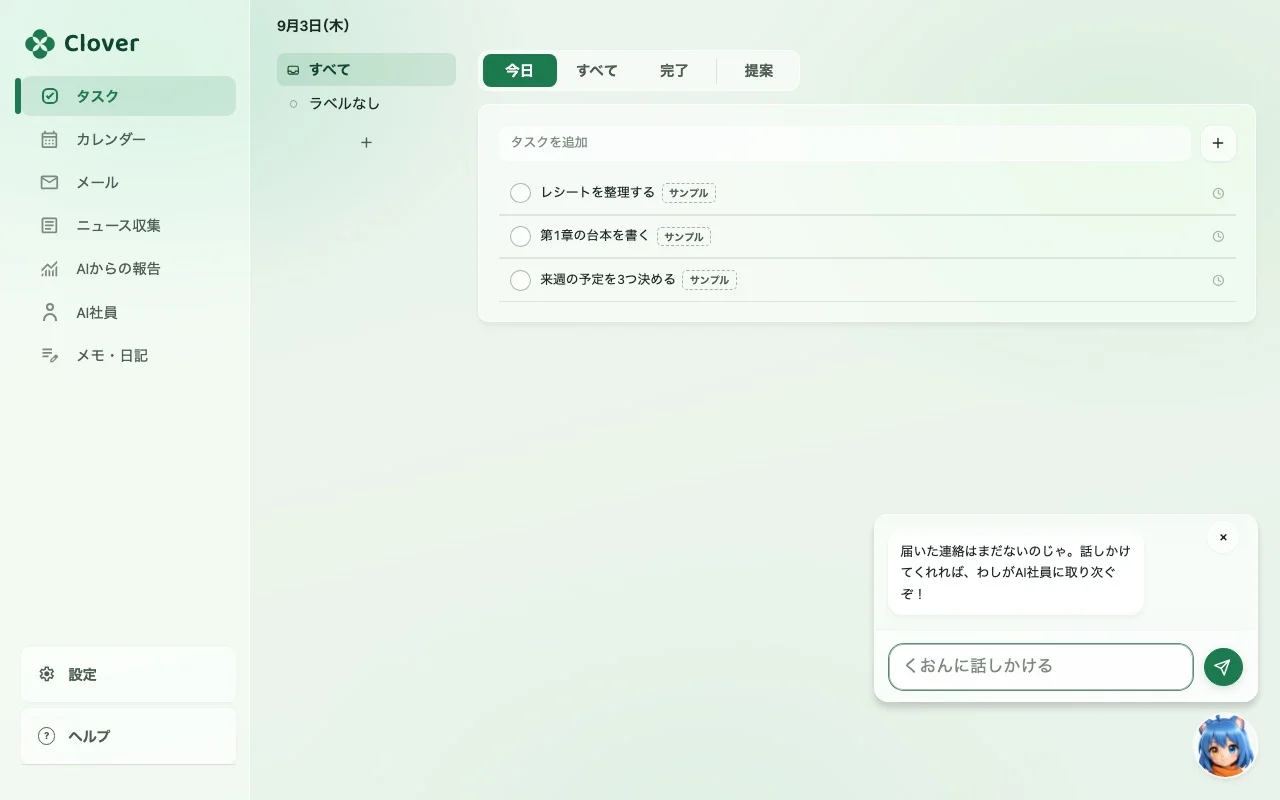Open メモ・日記 in the sidebar
1280x800 pixels.
pos(128,355)
